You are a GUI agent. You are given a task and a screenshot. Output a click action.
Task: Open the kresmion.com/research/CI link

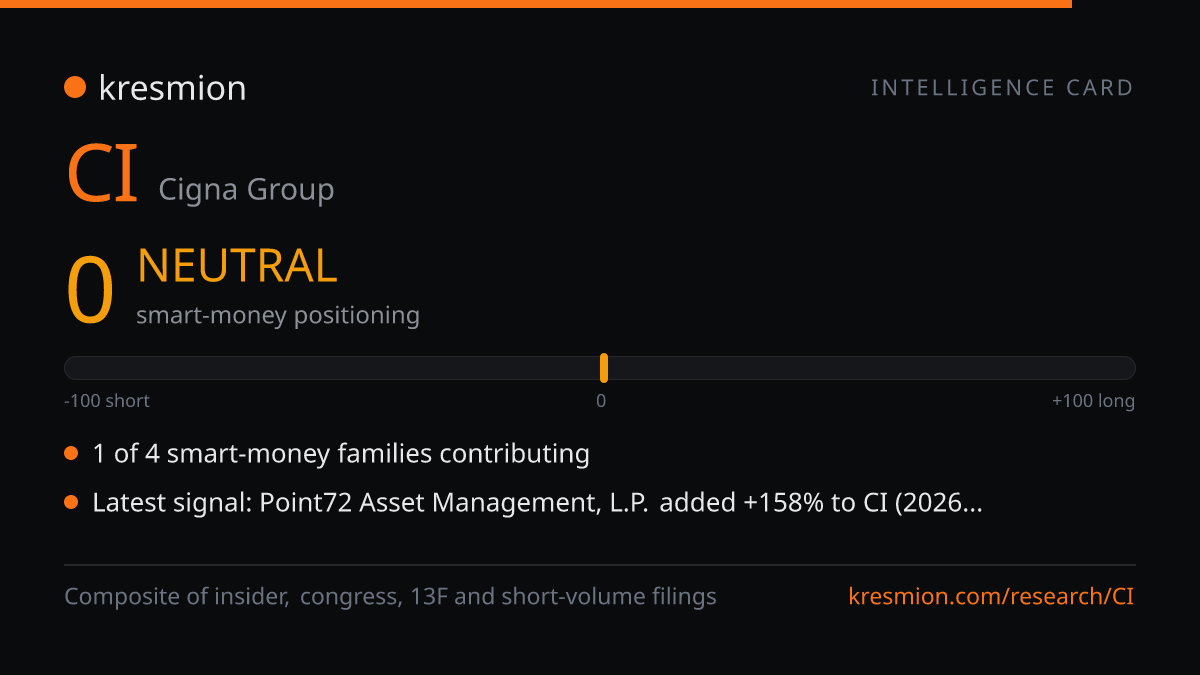pos(991,597)
